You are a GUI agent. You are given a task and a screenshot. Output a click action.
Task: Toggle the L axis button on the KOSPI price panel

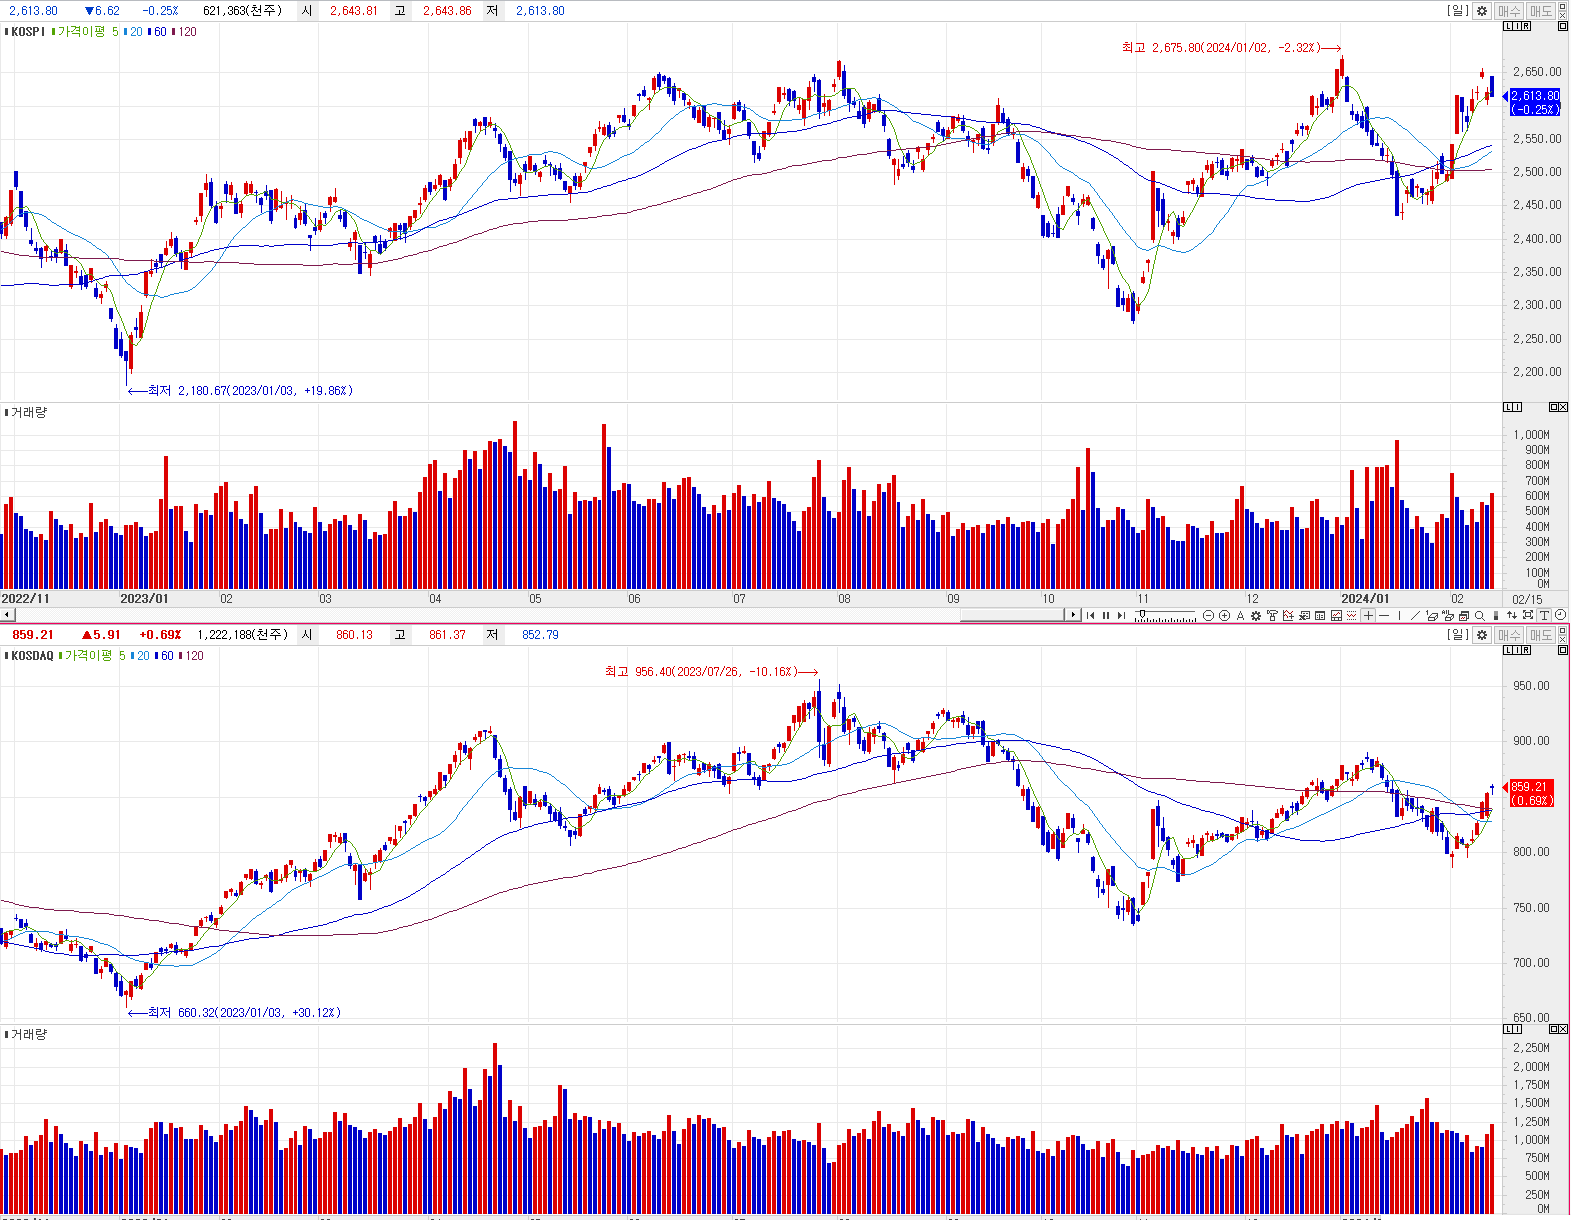[x=1507, y=26]
